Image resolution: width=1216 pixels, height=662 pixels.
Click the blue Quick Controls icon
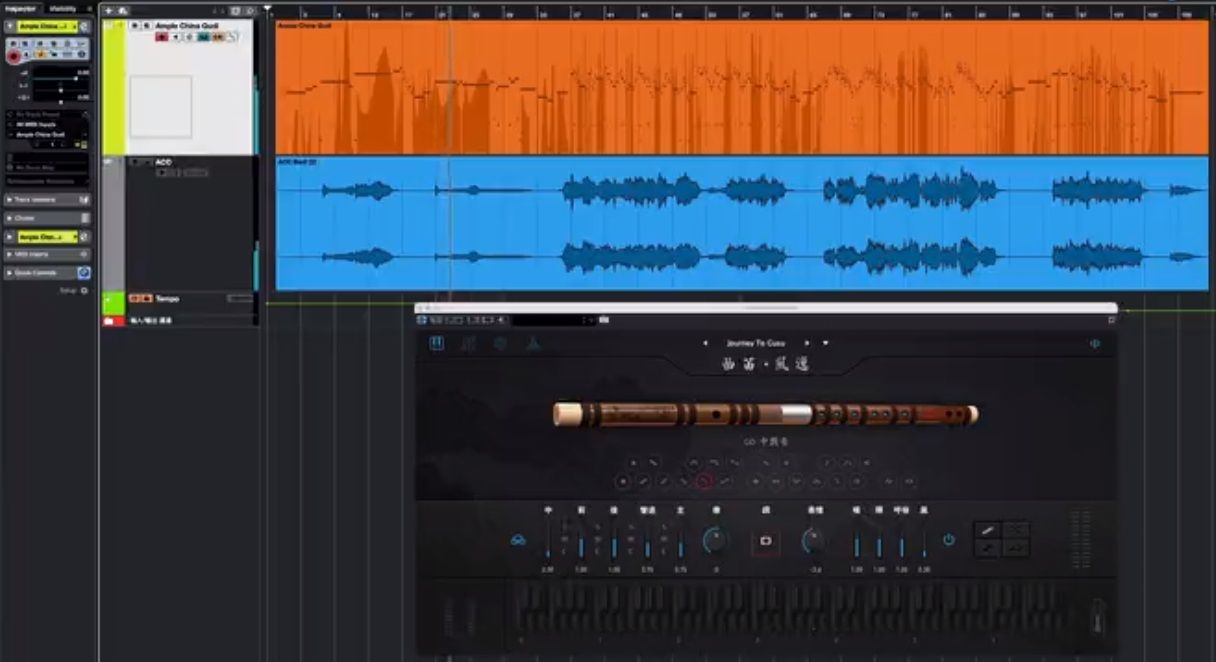coord(84,272)
